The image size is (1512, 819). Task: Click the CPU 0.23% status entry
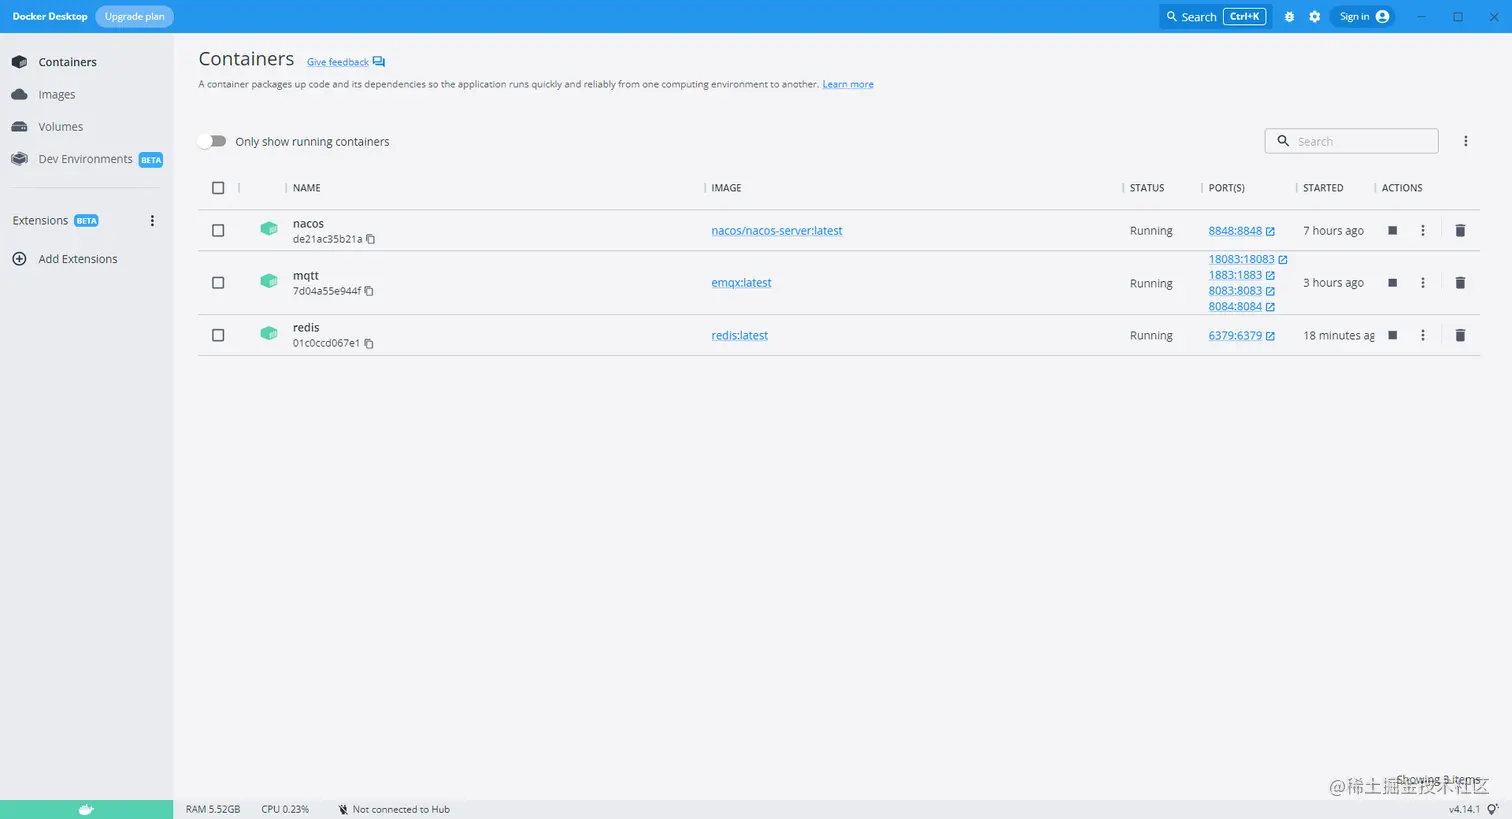point(285,809)
